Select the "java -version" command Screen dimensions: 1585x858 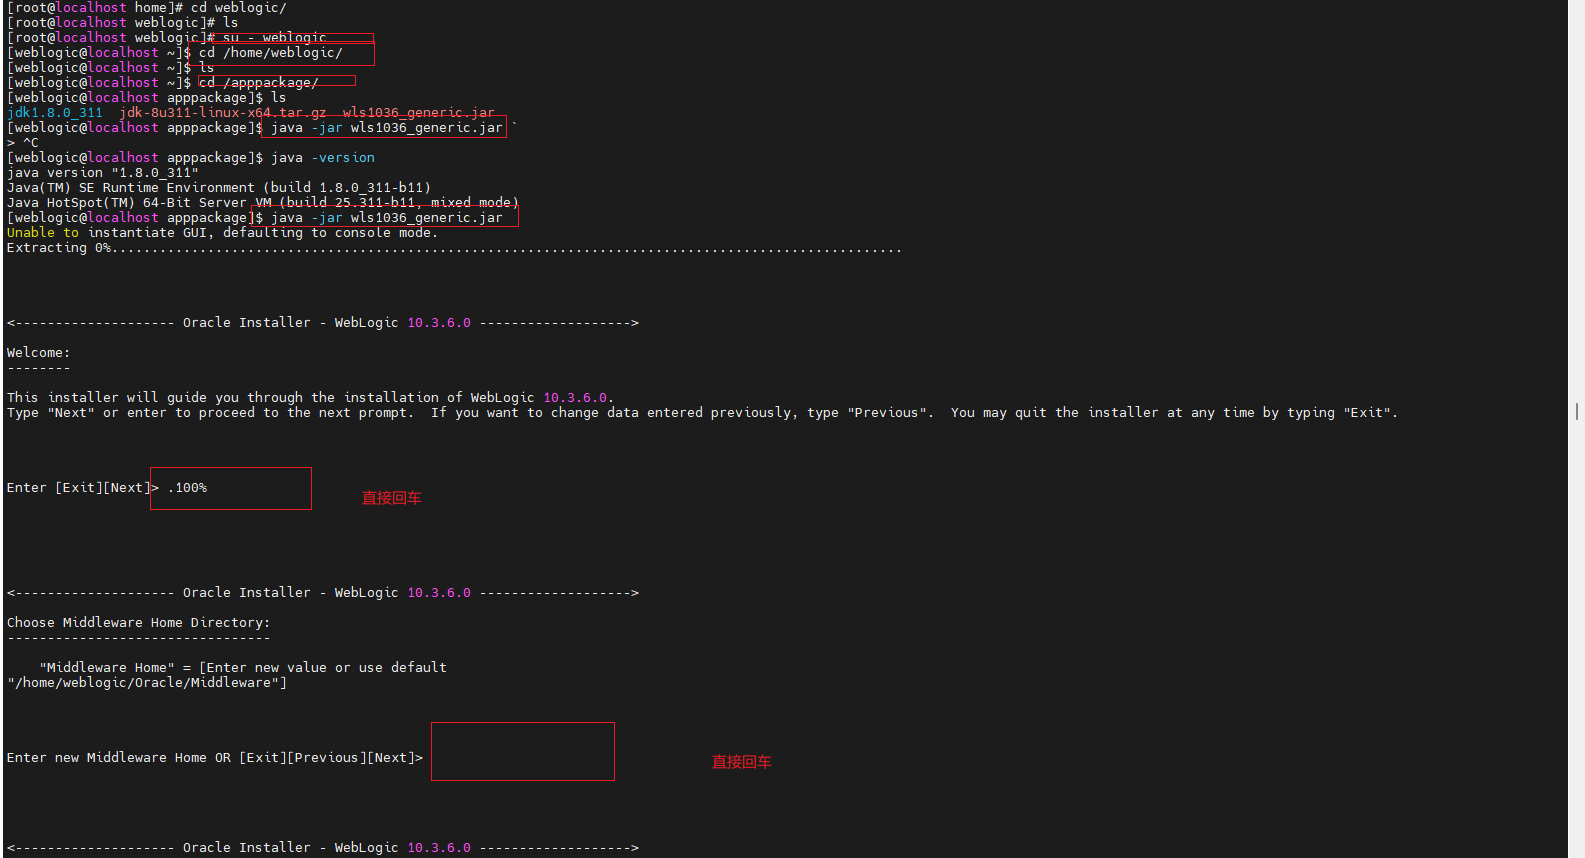[323, 158]
